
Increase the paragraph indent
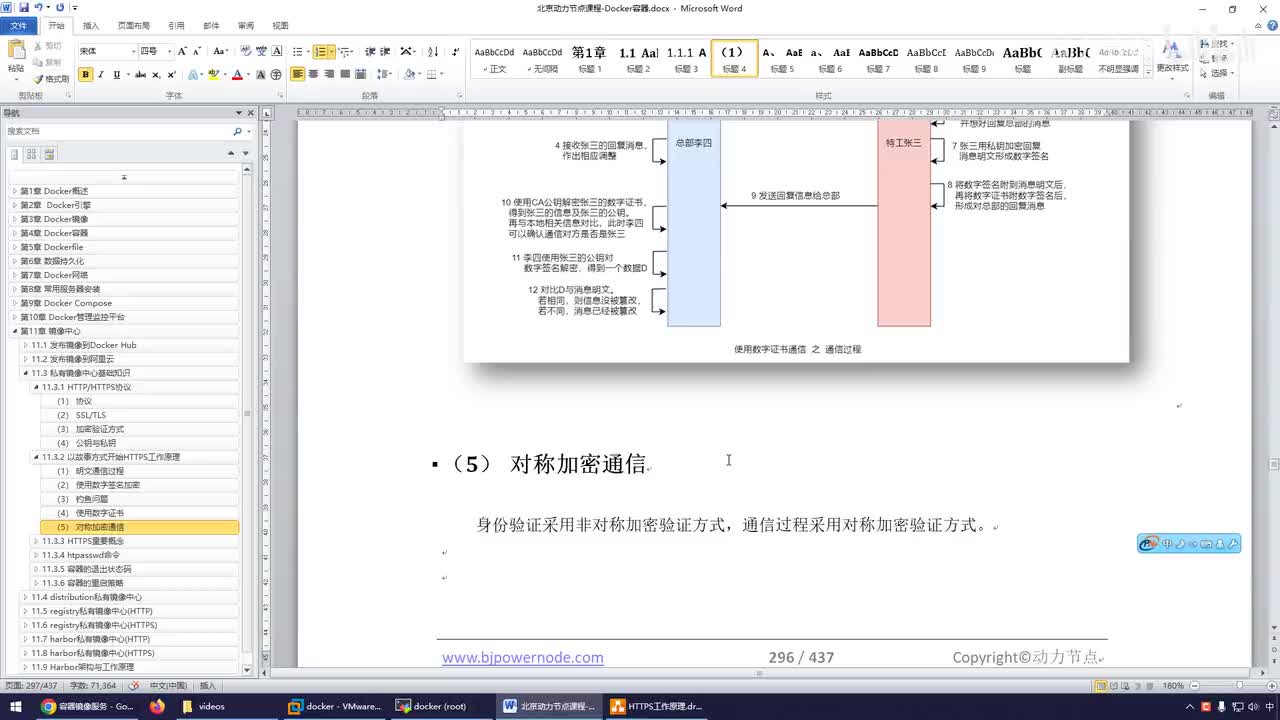pos(385,51)
